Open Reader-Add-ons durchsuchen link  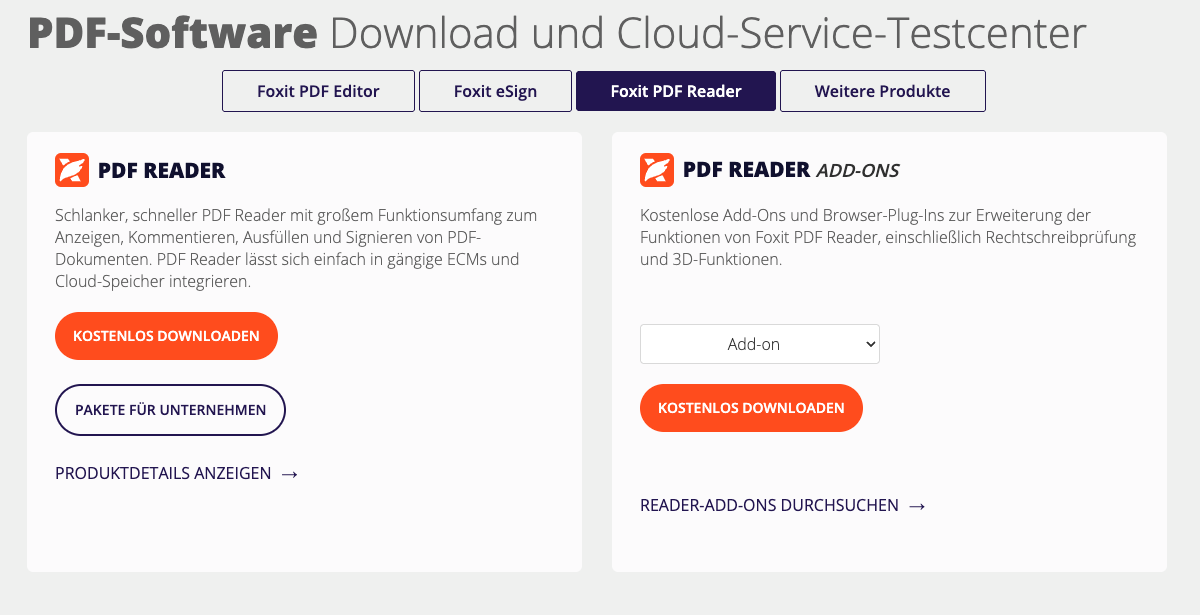[783, 505]
